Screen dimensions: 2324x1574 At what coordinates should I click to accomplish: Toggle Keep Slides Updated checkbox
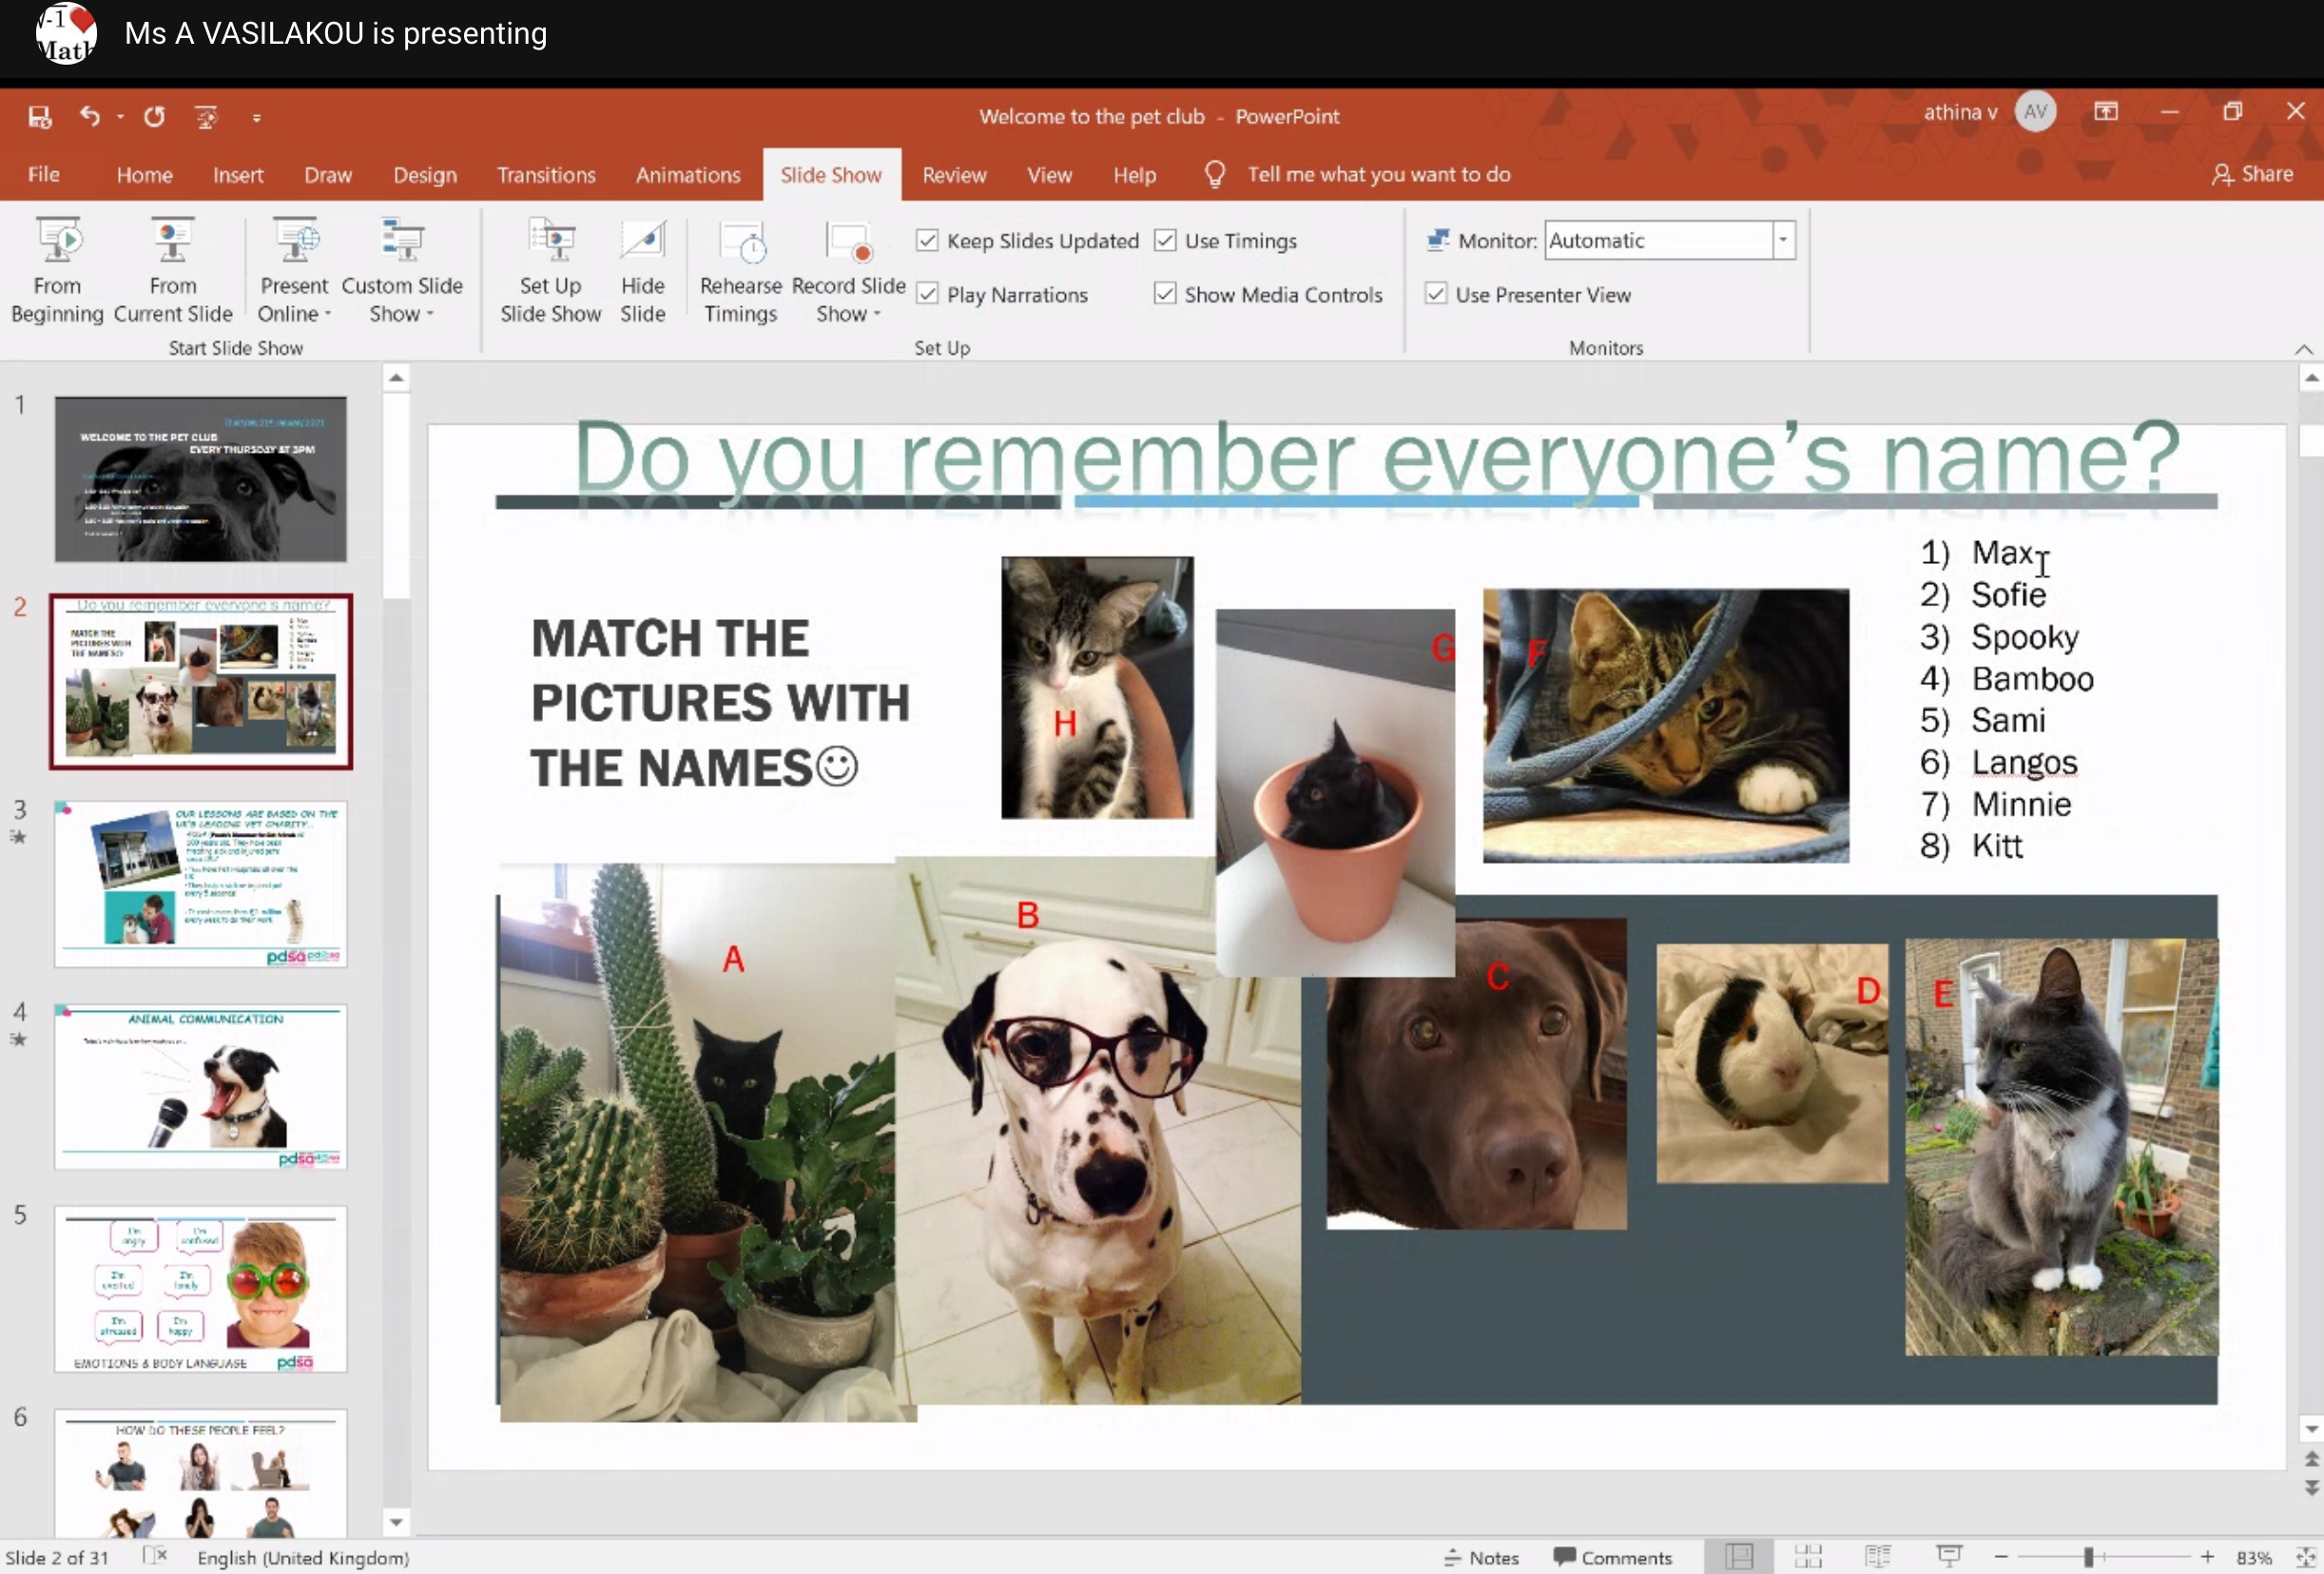[928, 241]
